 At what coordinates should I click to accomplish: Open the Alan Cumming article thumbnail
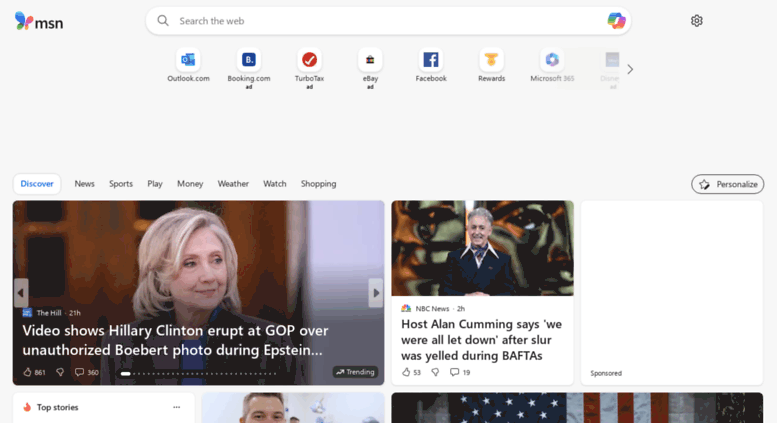pos(482,248)
